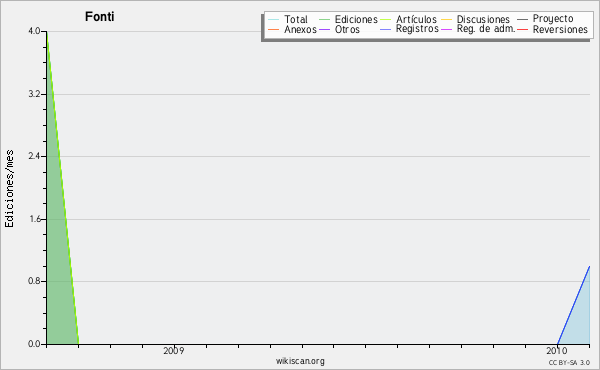Select the 'Reg. de adm.' legend entry
The image size is (600, 370).
[486, 29]
